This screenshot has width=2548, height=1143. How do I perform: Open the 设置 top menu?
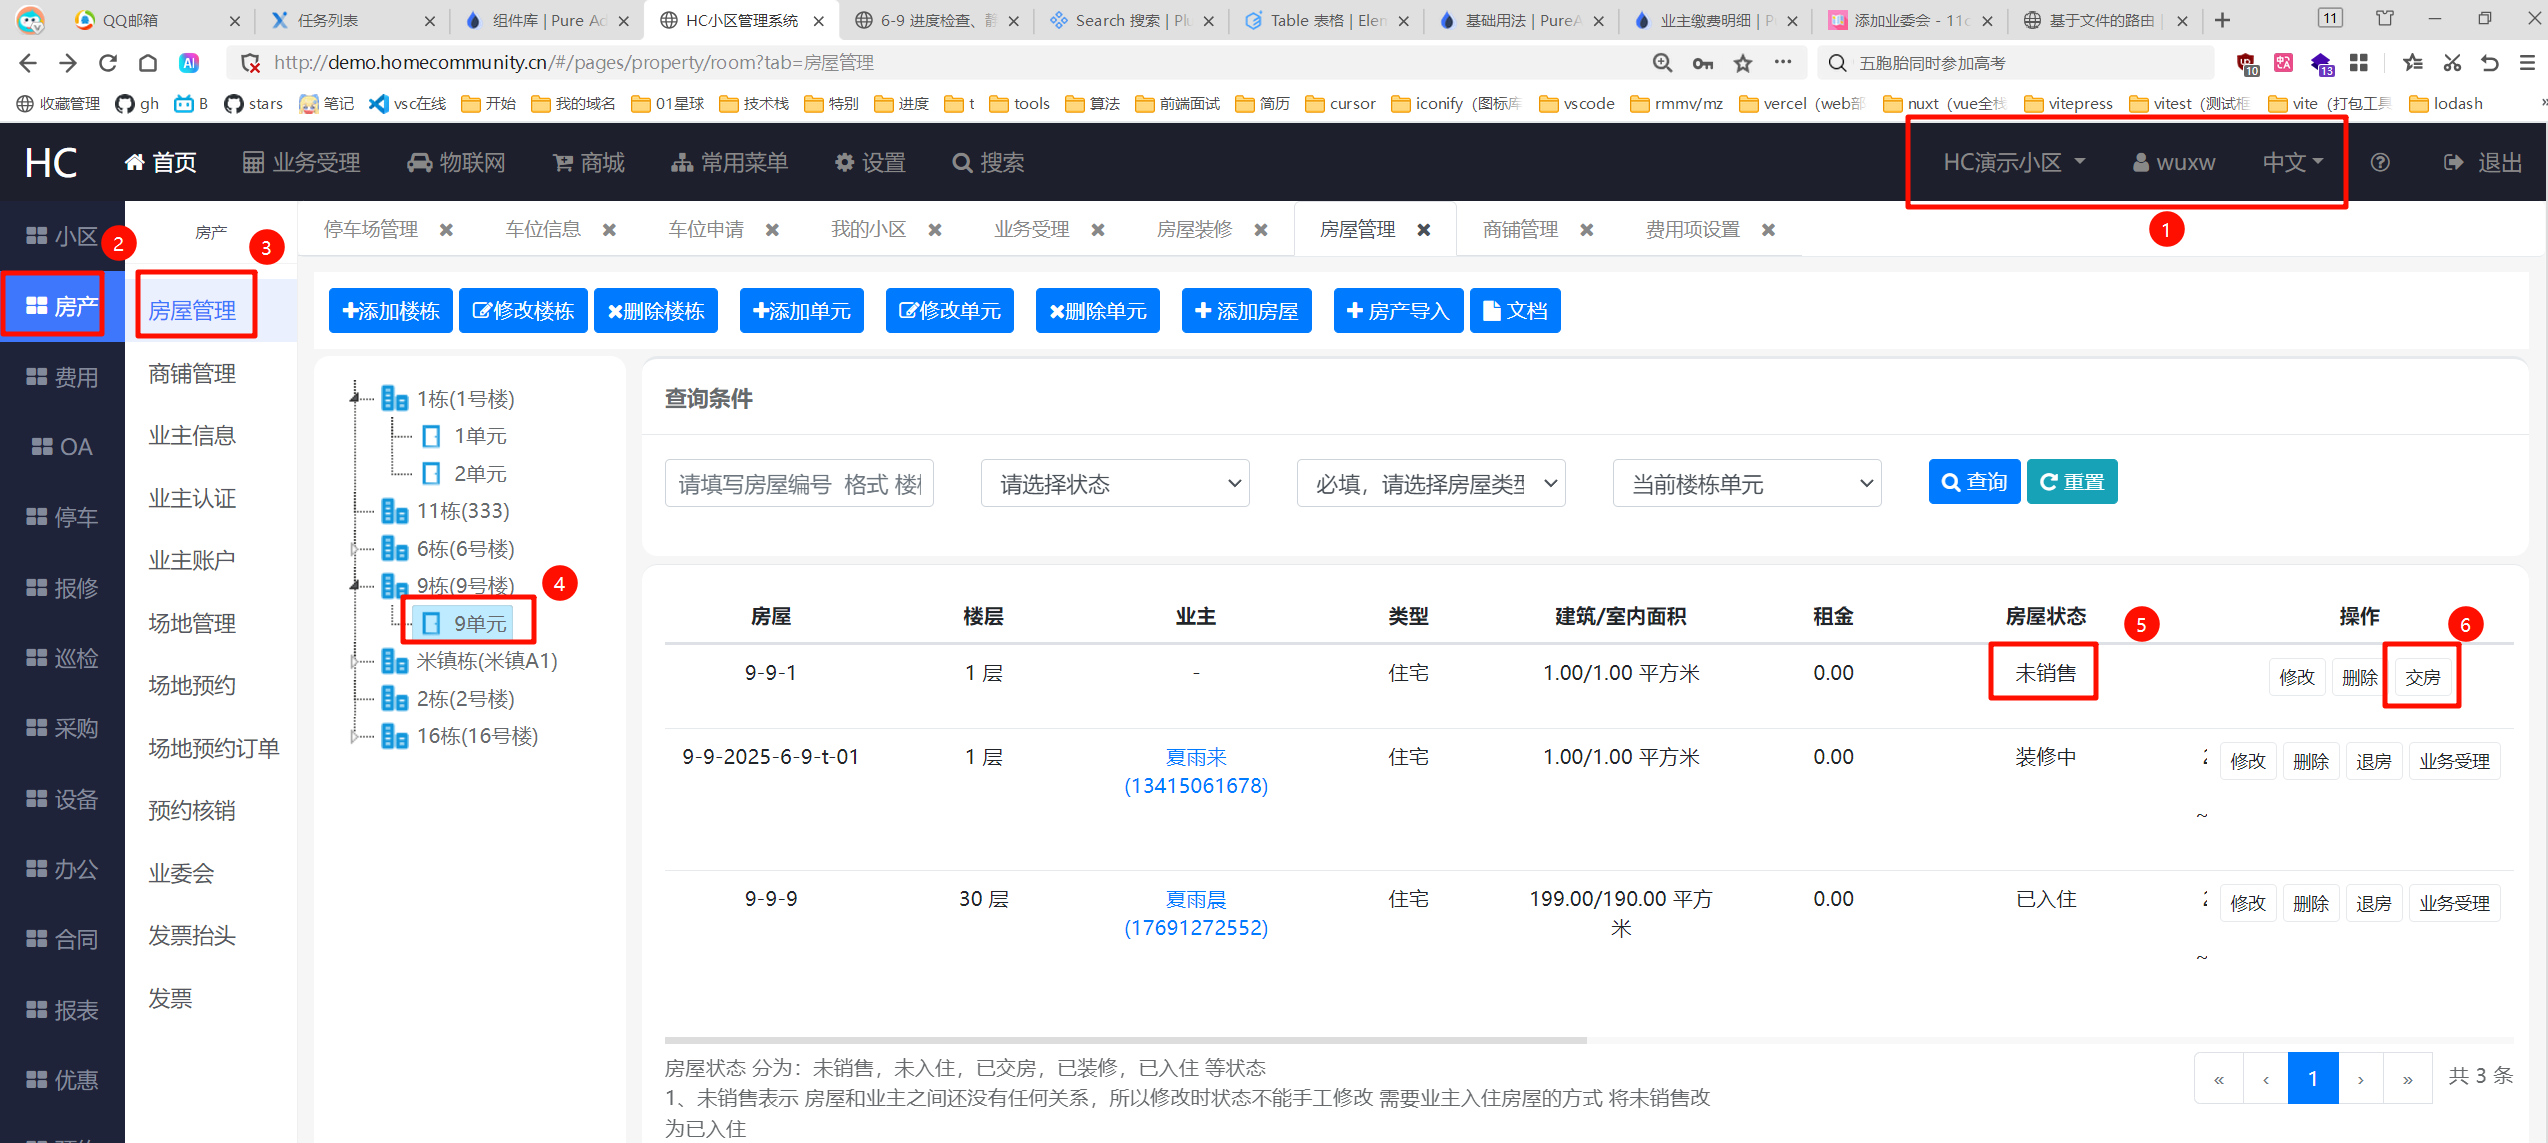pyautogui.click(x=870, y=162)
